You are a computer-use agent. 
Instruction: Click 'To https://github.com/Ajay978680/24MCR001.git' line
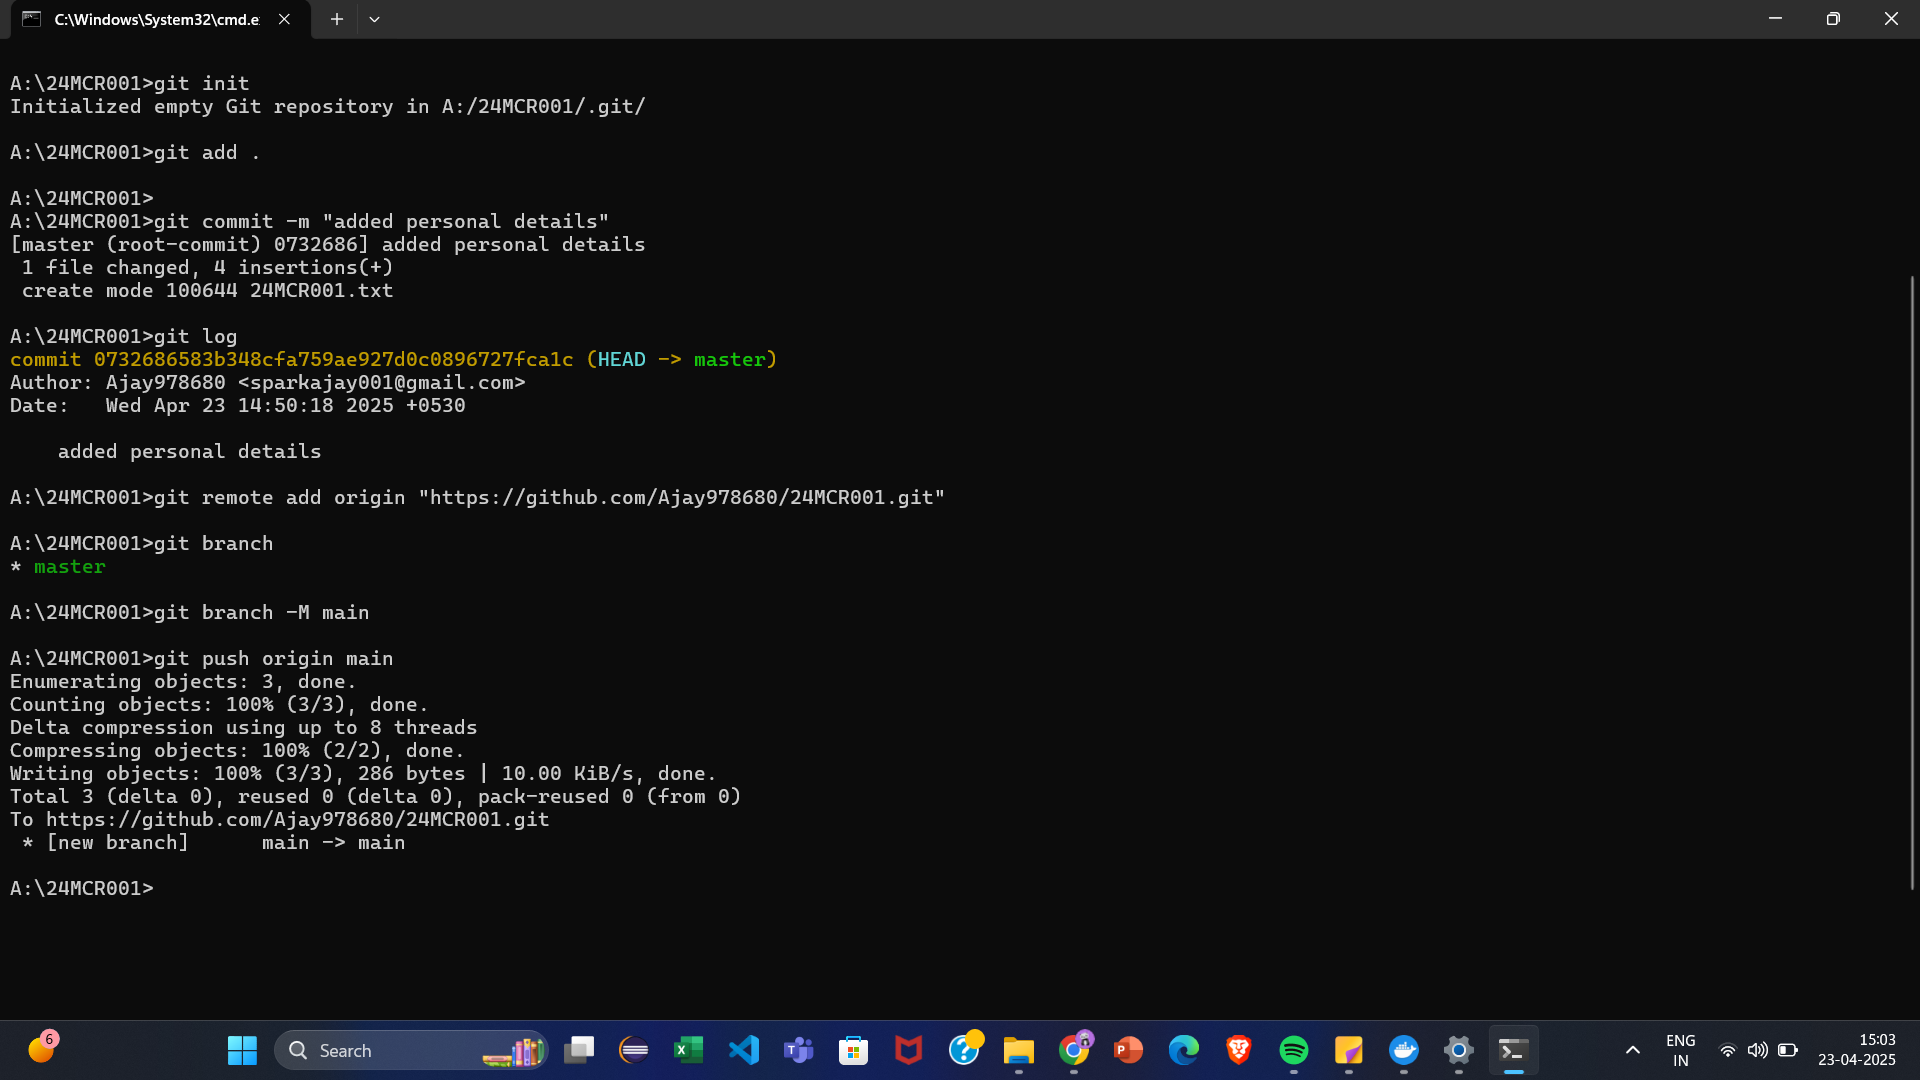click(280, 819)
